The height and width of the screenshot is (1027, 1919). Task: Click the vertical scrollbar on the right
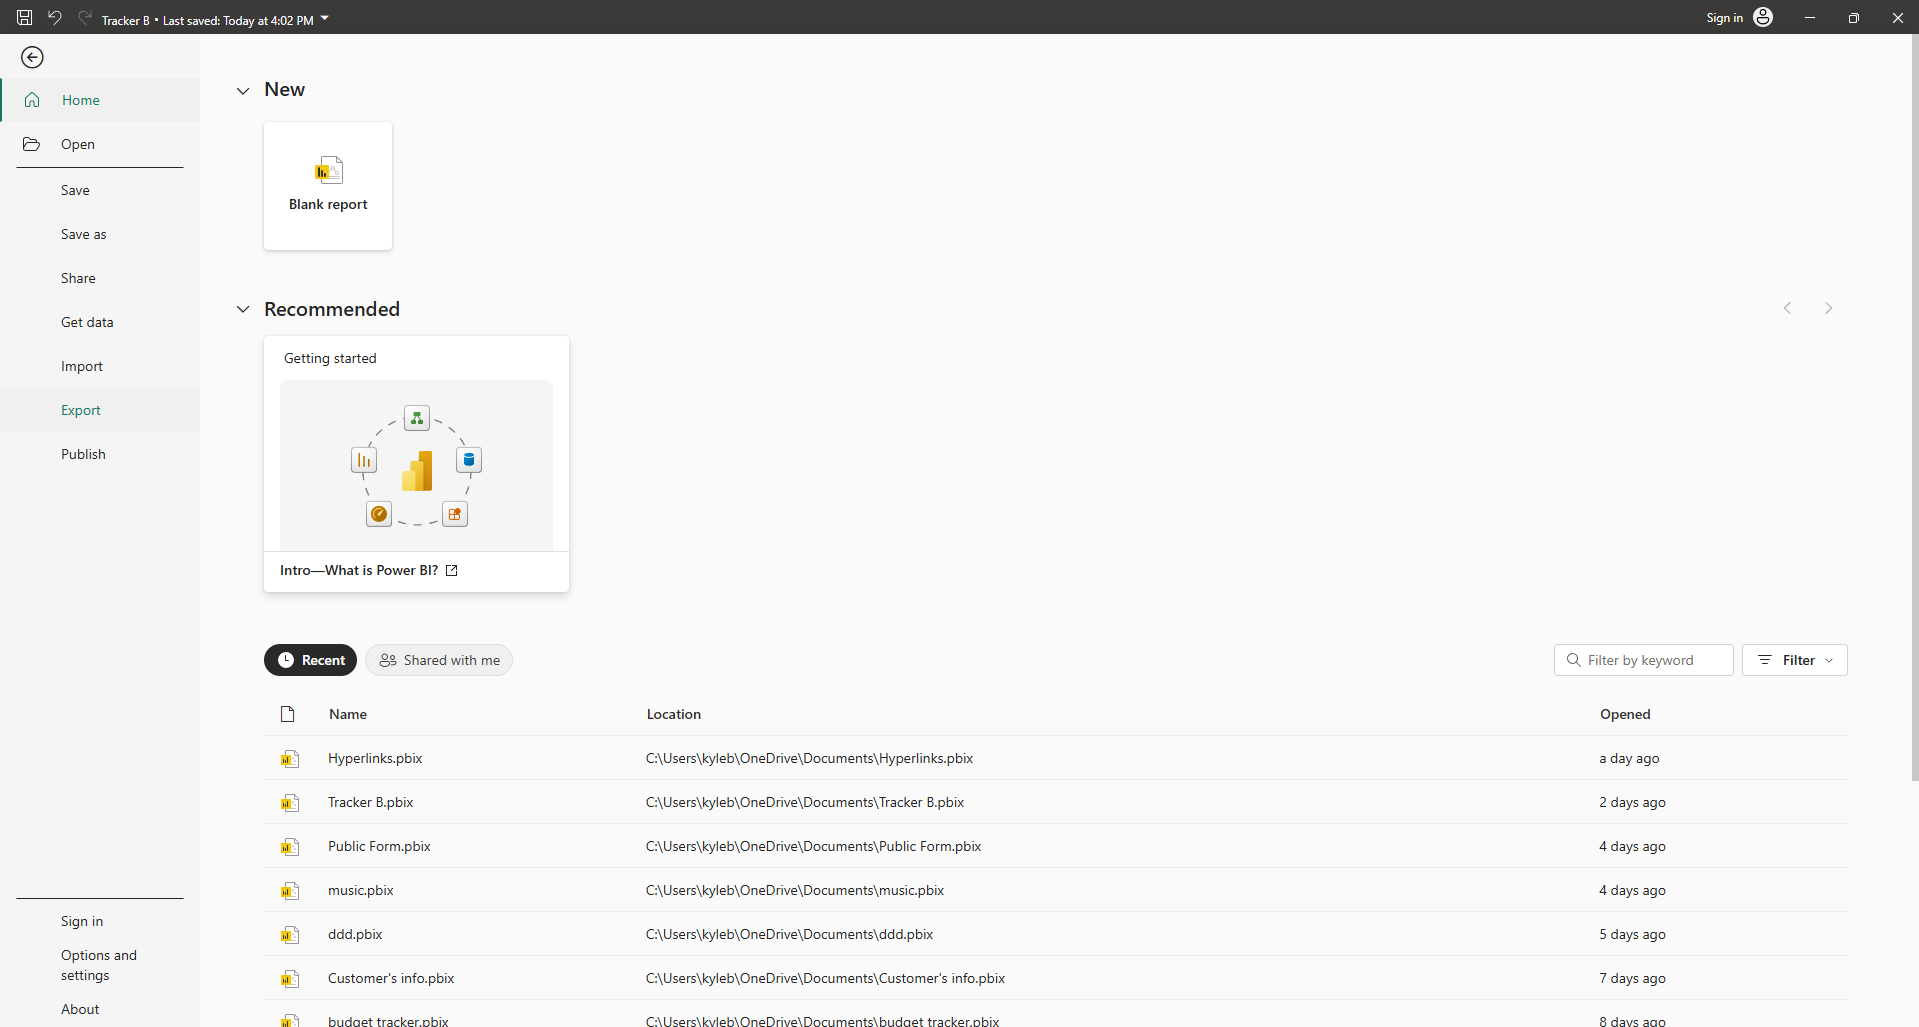click(x=1914, y=408)
